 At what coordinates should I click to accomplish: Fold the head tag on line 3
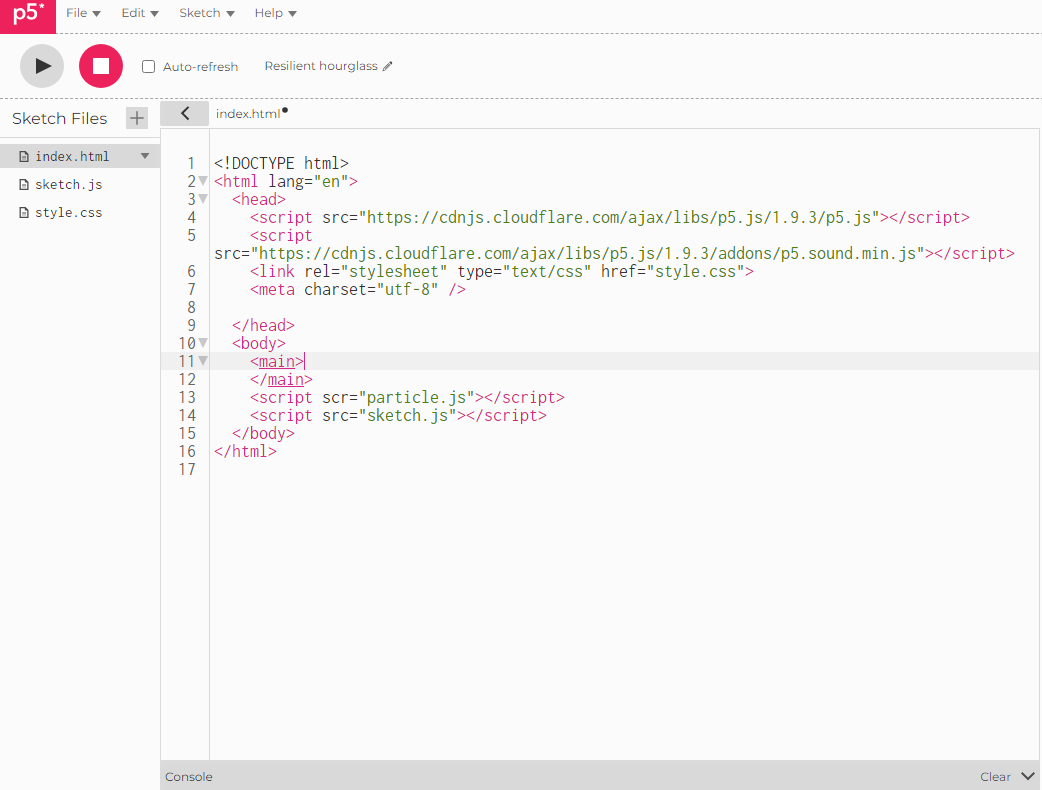[x=203, y=199]
